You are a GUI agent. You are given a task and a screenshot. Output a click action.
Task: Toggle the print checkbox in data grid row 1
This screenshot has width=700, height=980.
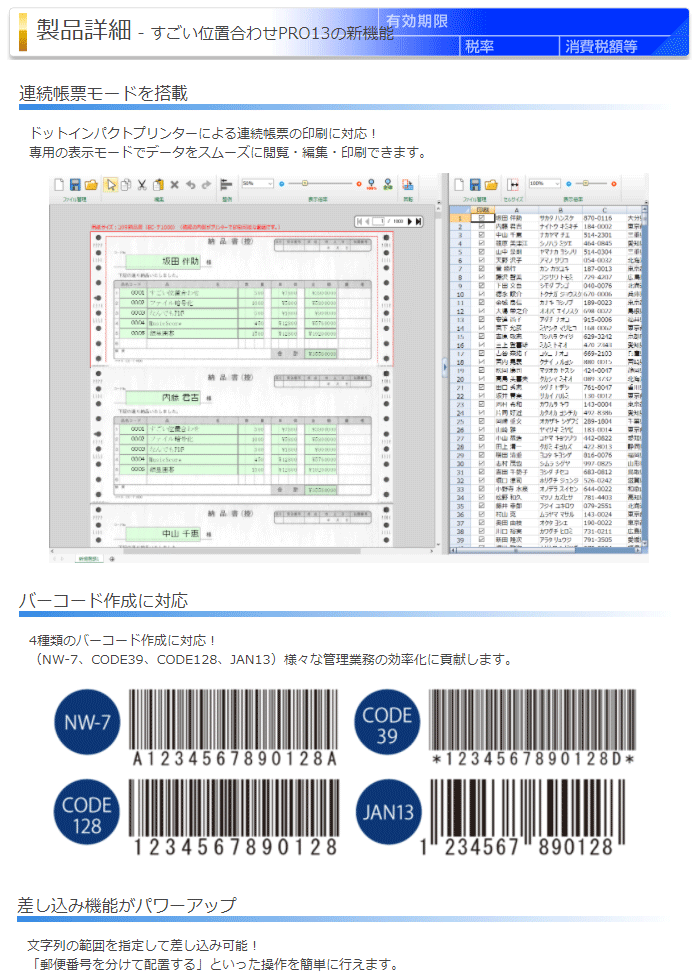point(482,219)
